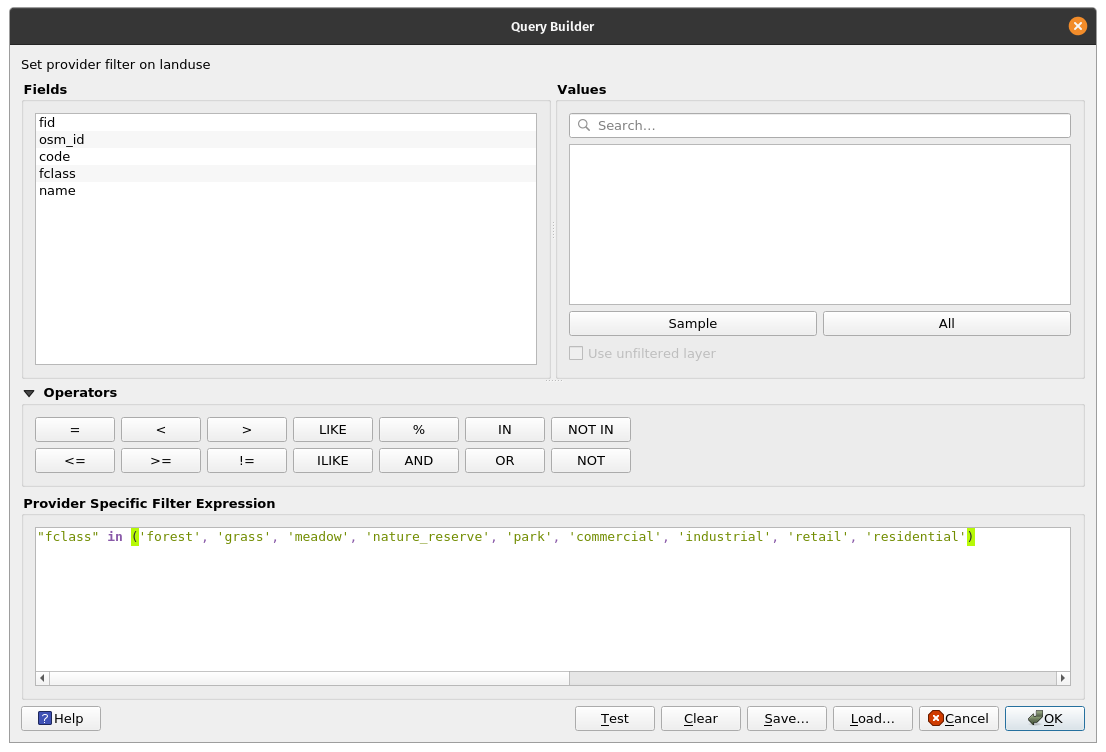Open the Load… query option

872,718
